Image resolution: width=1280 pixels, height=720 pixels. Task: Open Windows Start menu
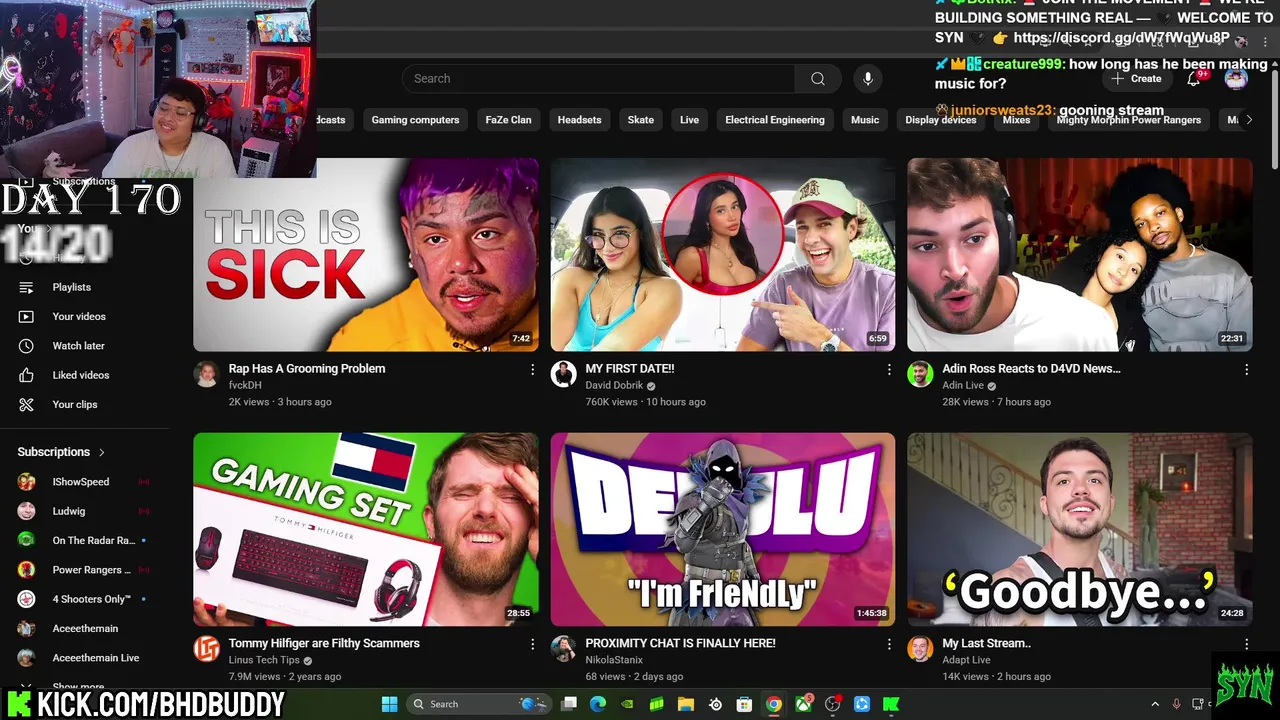(390, 704)
